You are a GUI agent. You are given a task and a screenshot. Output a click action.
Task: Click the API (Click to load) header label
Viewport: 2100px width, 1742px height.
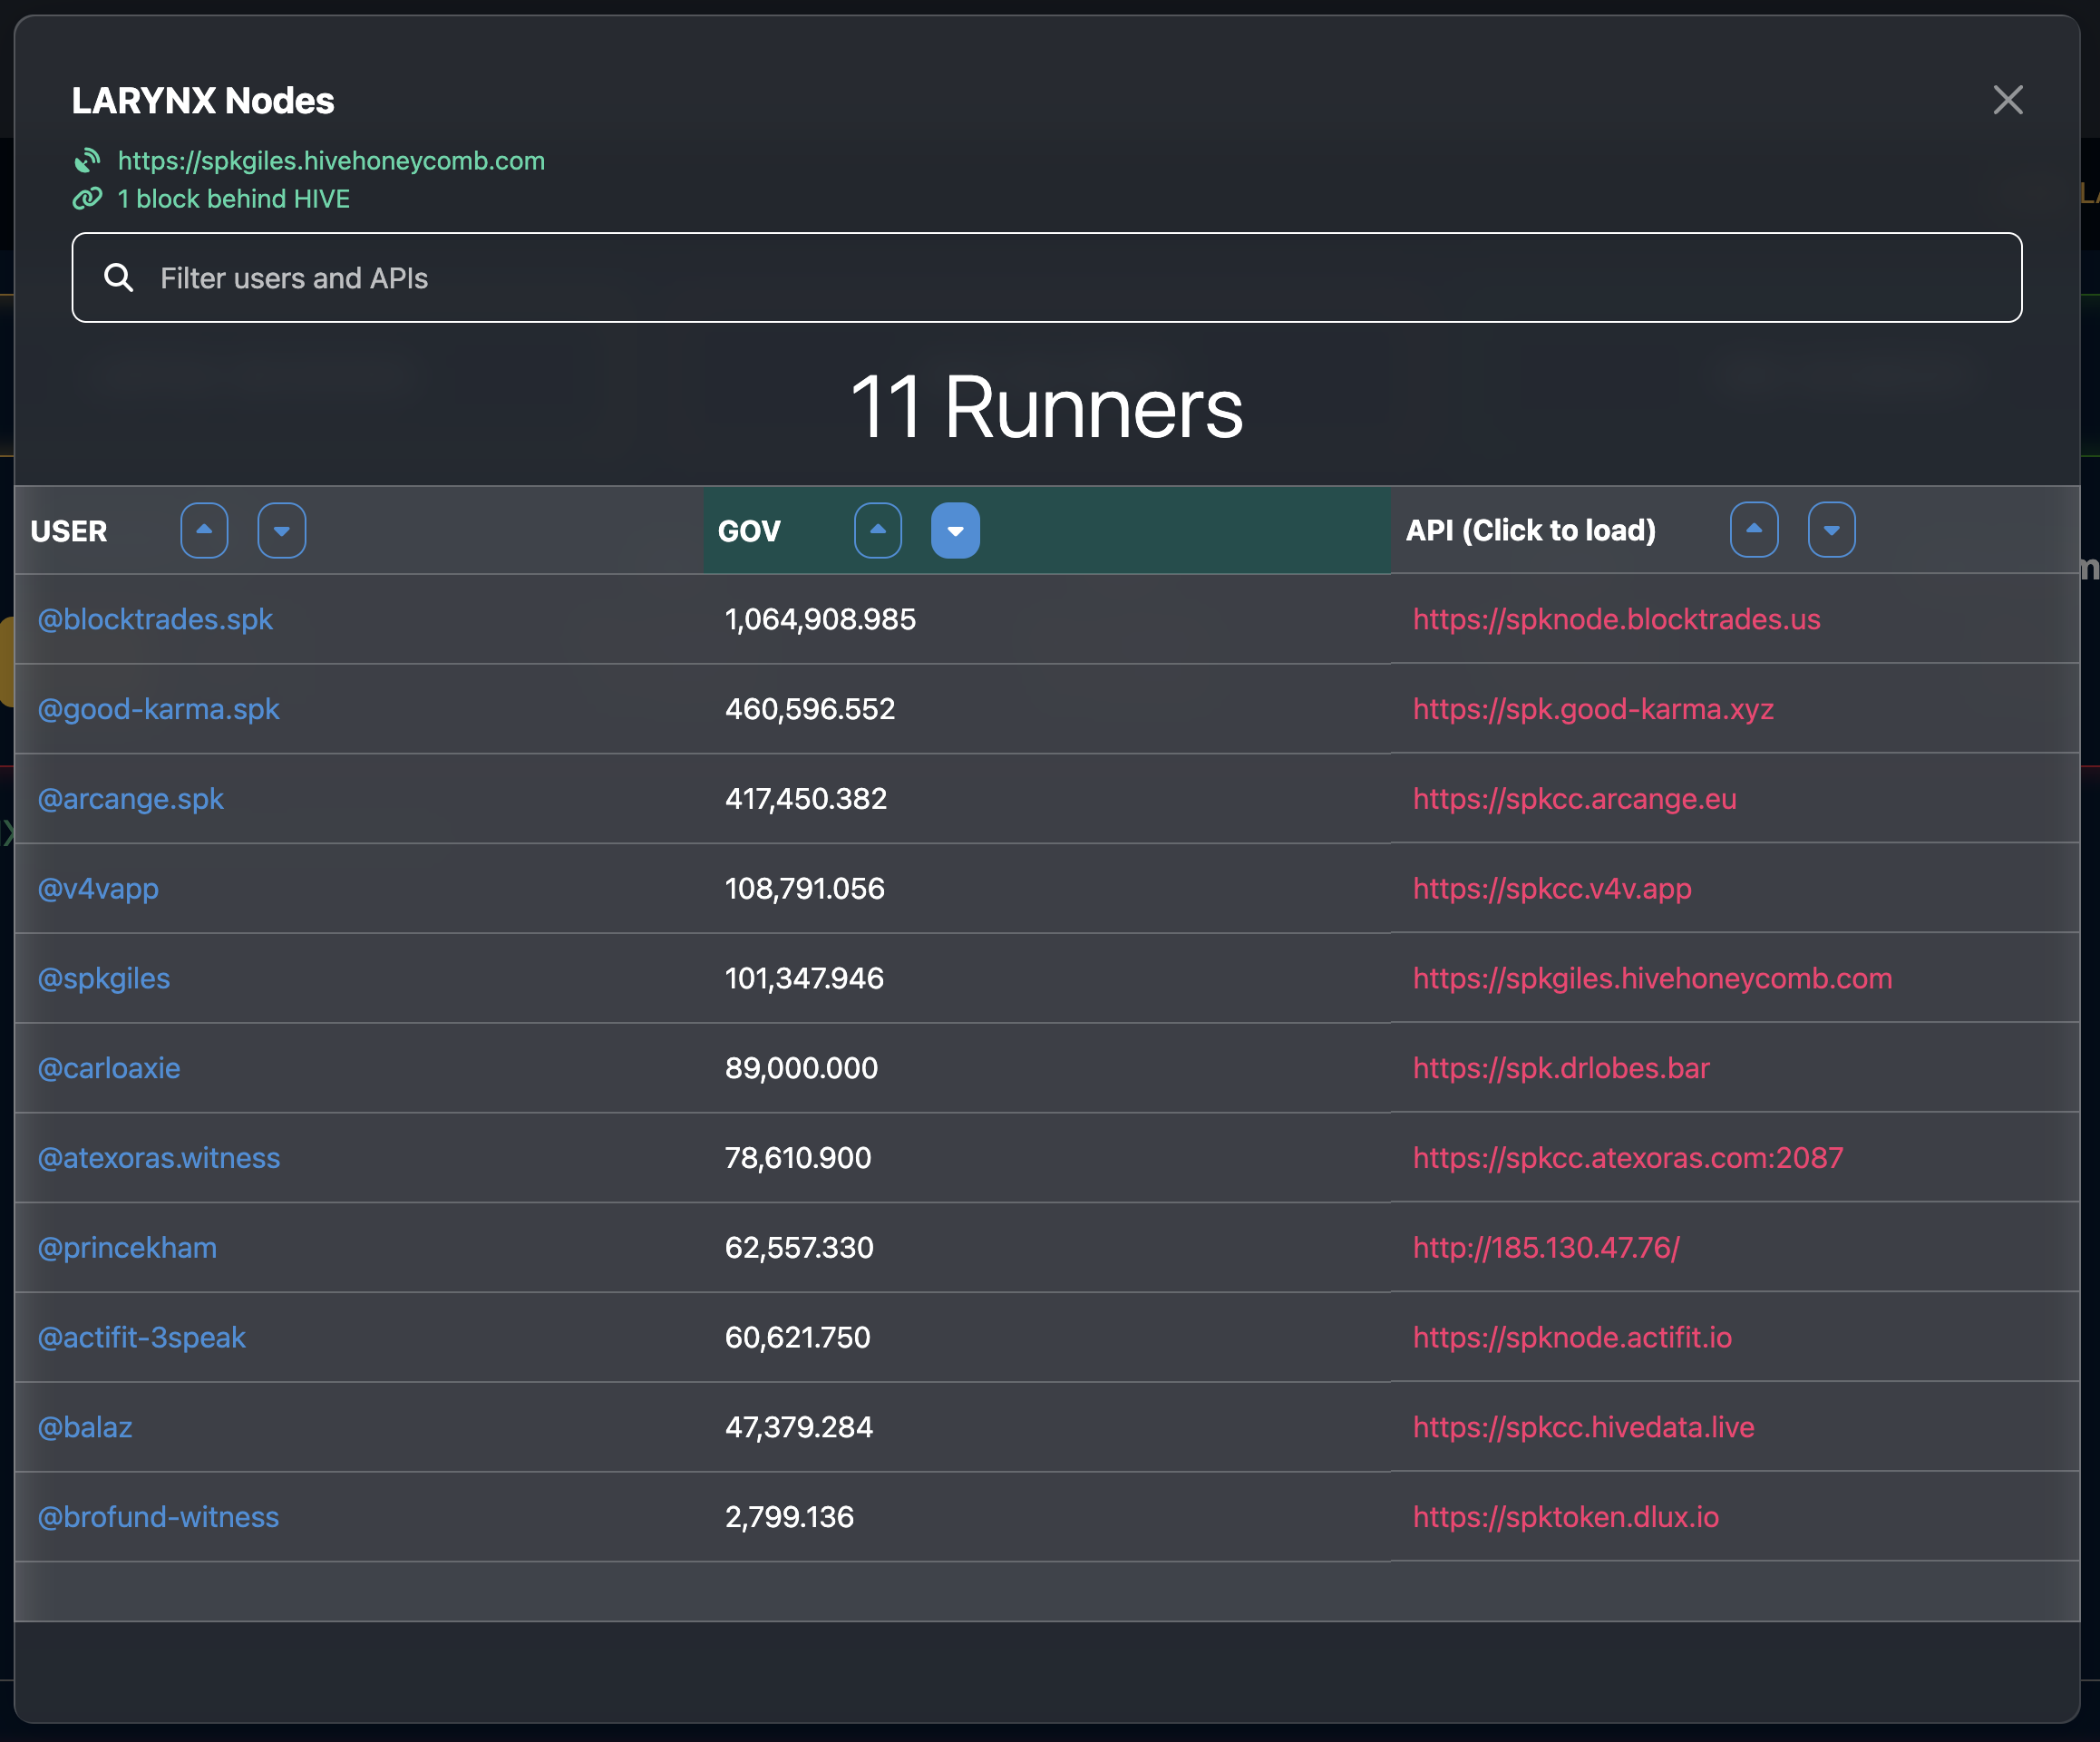[1531, 530]
